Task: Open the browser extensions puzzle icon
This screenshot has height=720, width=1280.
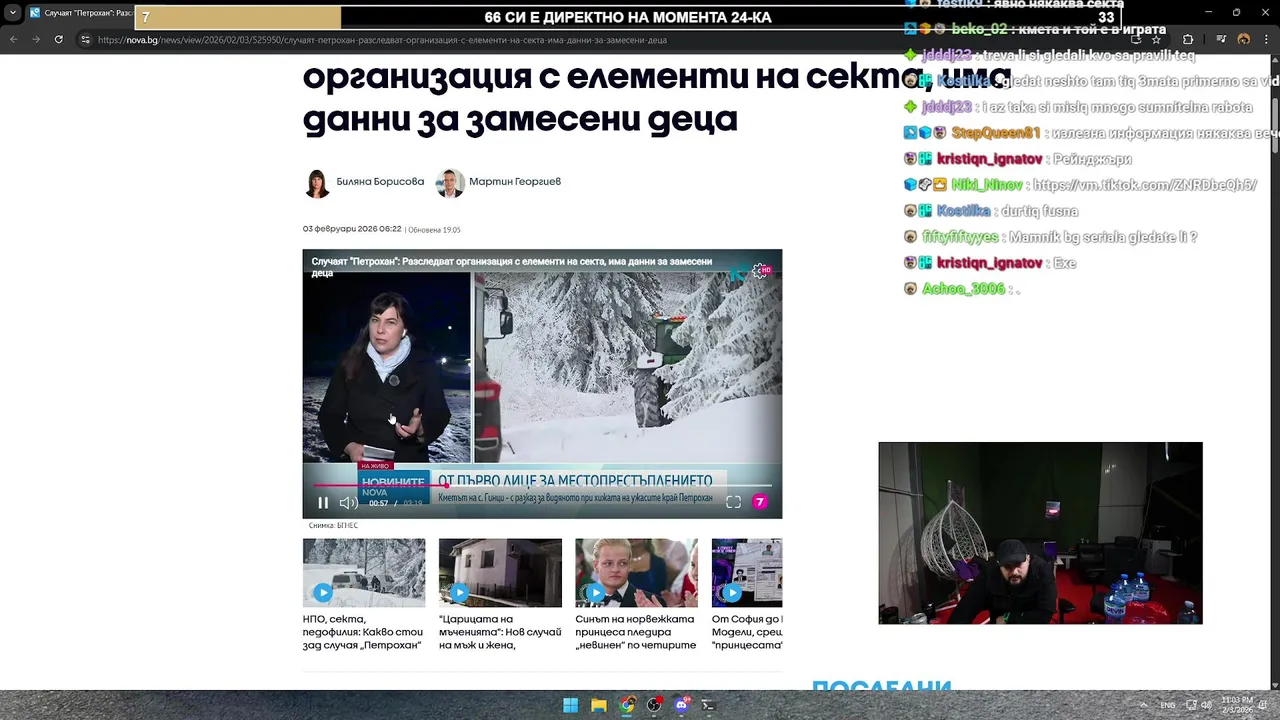Action: pyautogui.click(x=1188, y=40)
